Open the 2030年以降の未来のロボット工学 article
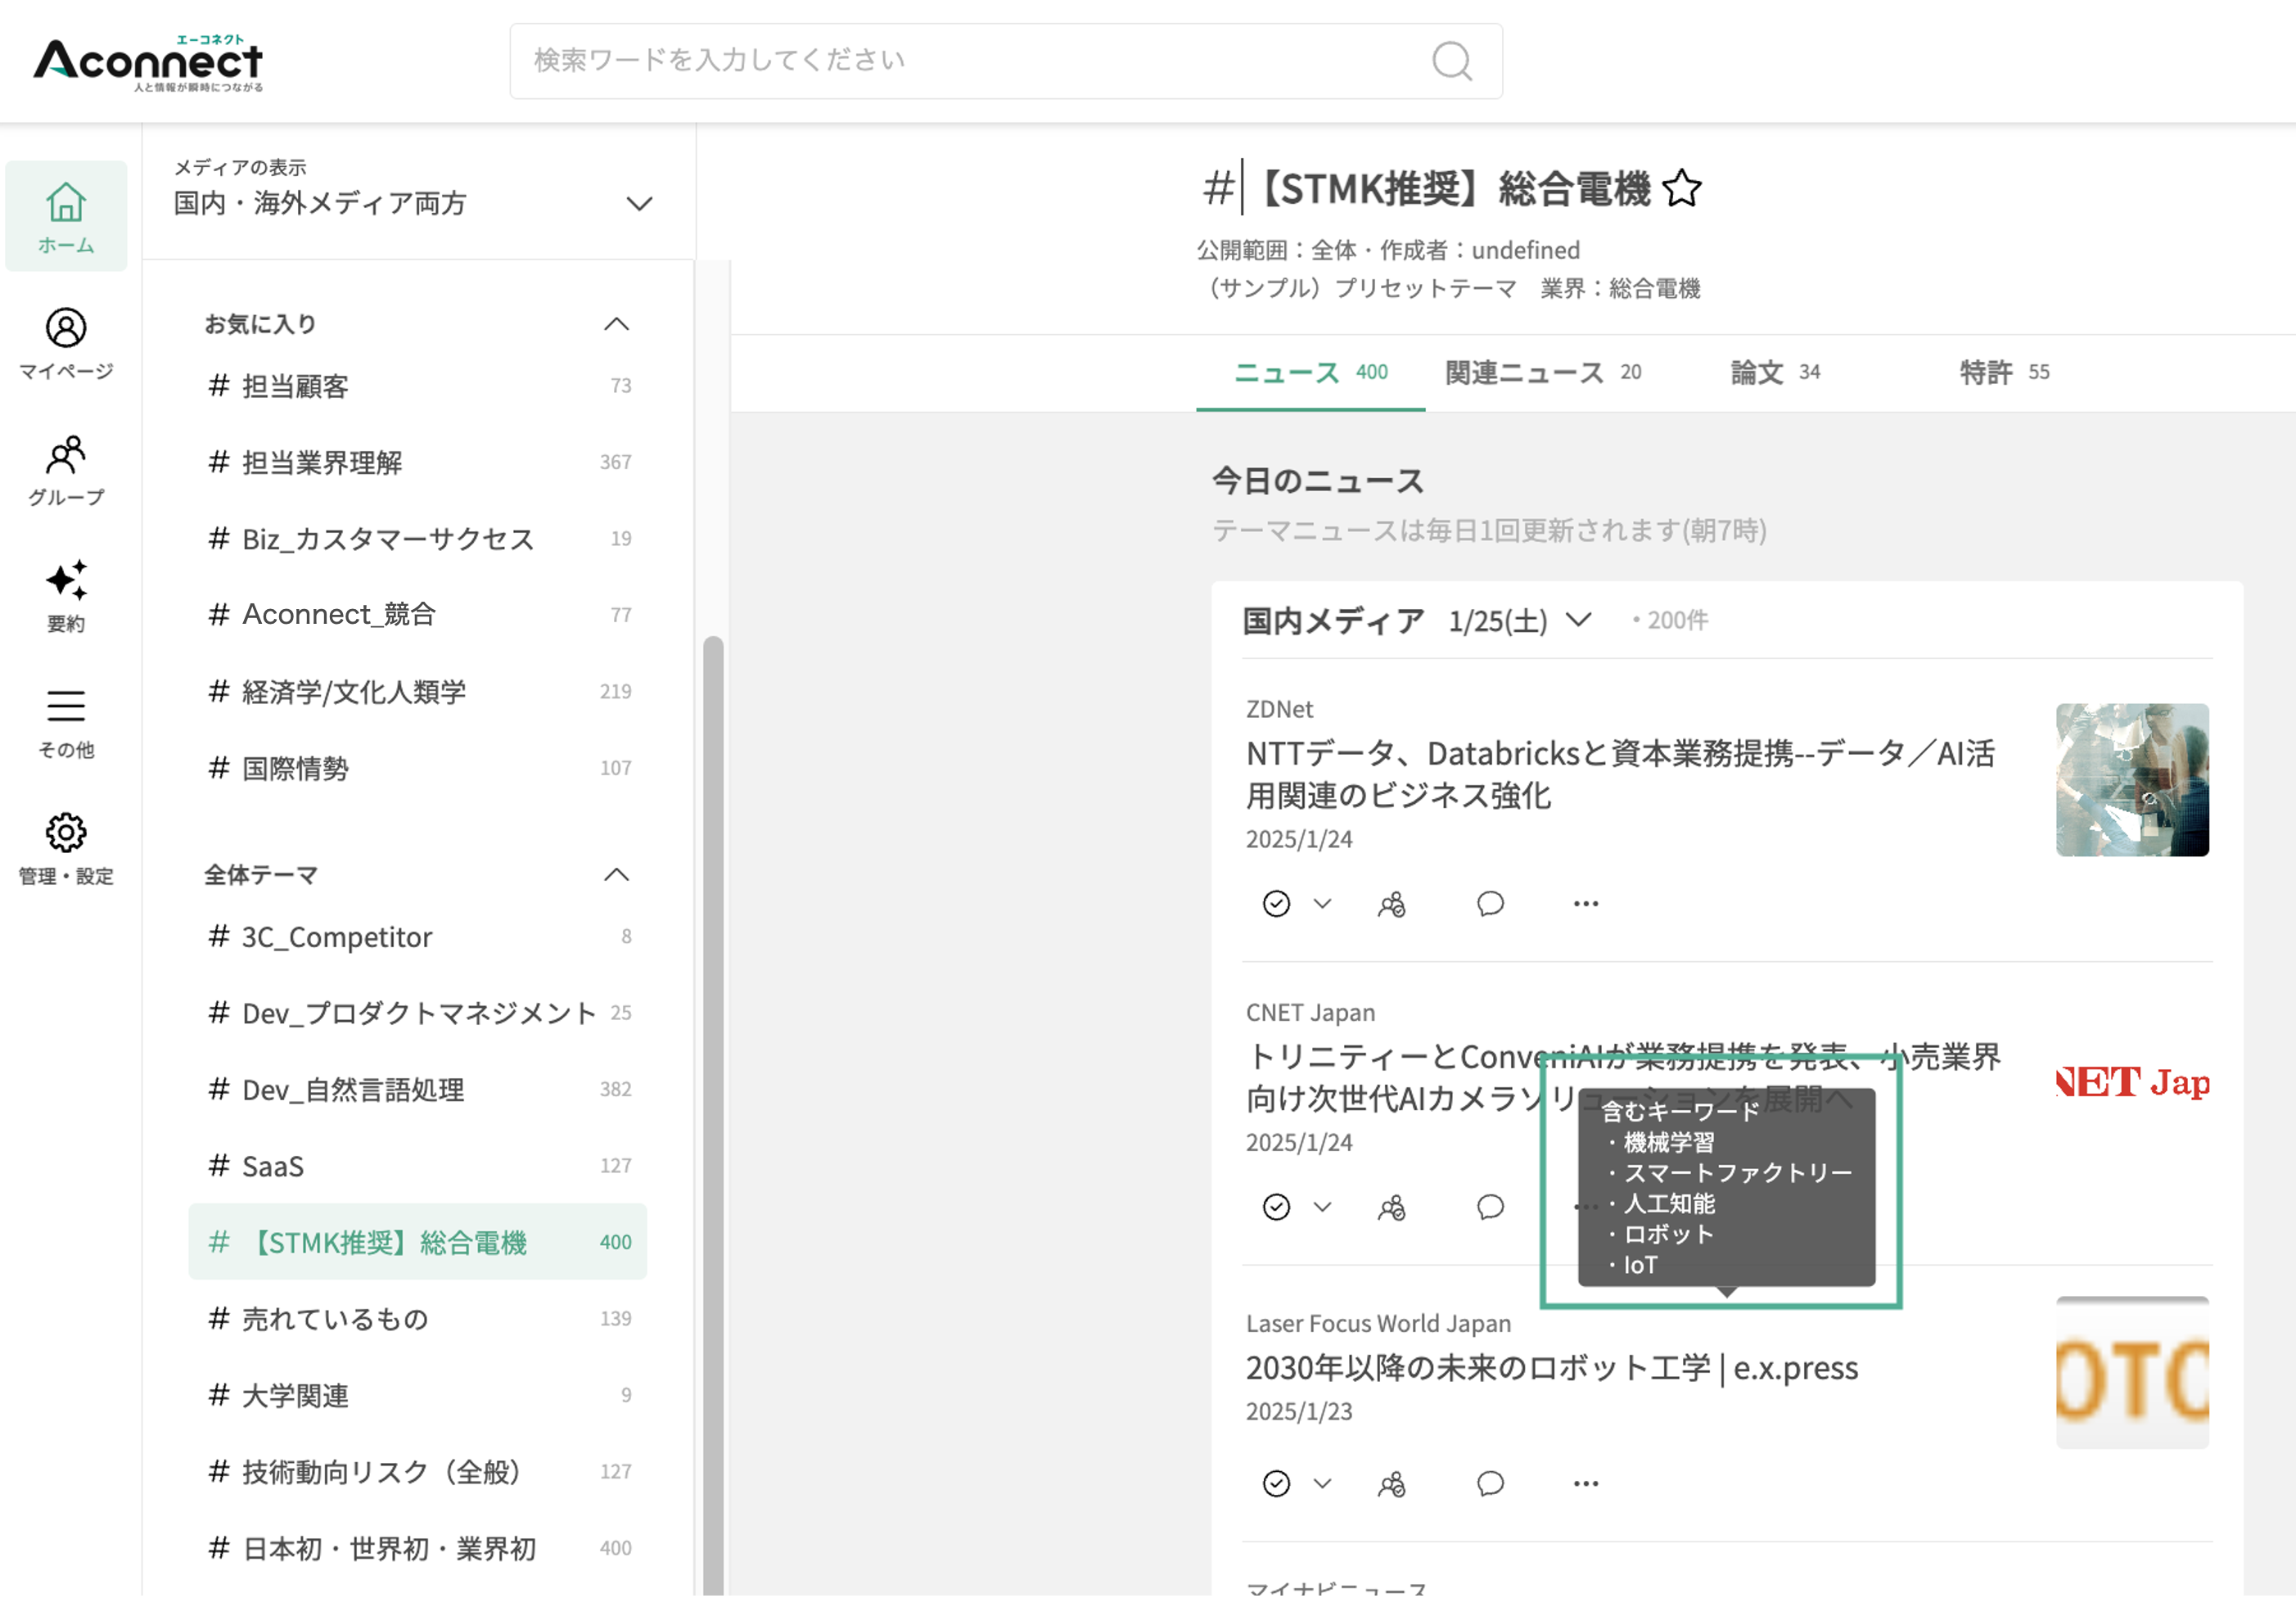 click(1551, 1368)
